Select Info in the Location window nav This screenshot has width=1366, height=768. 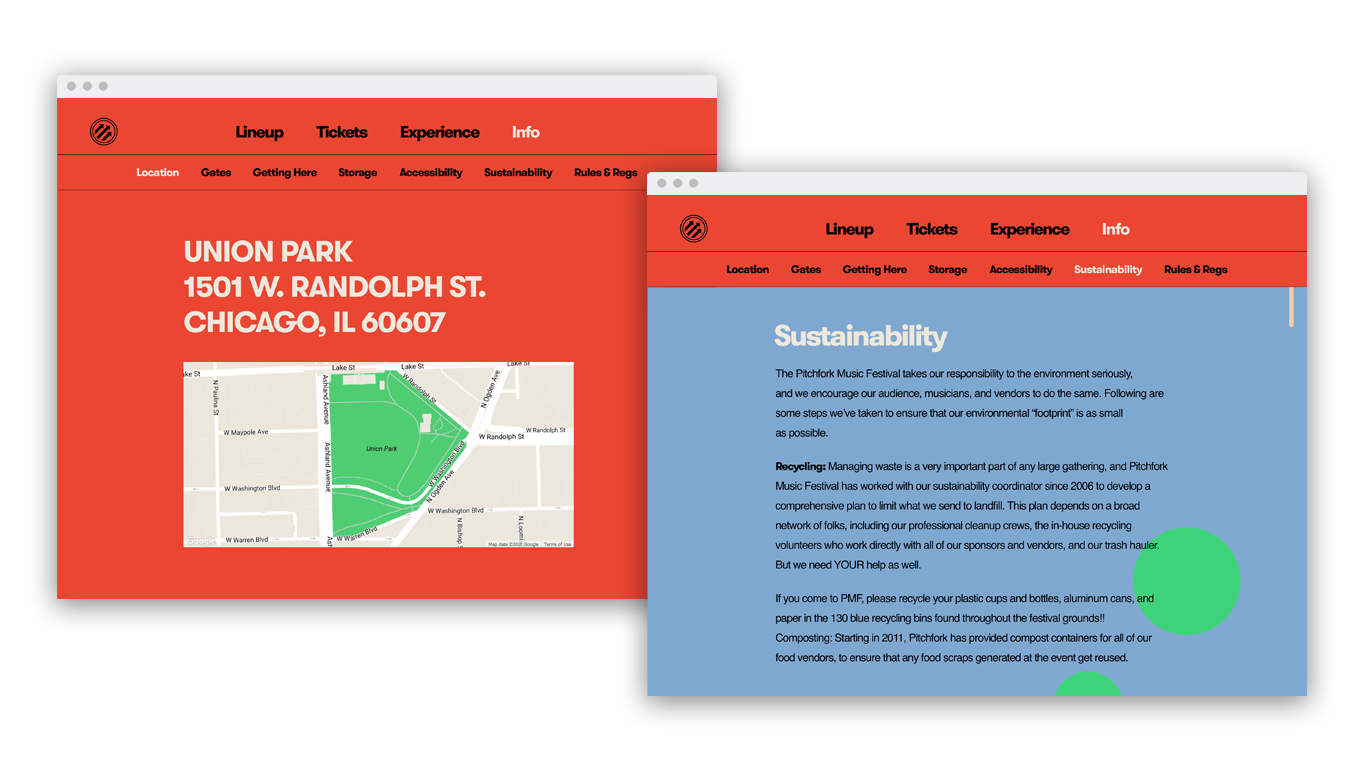click(x=526, y=132)
